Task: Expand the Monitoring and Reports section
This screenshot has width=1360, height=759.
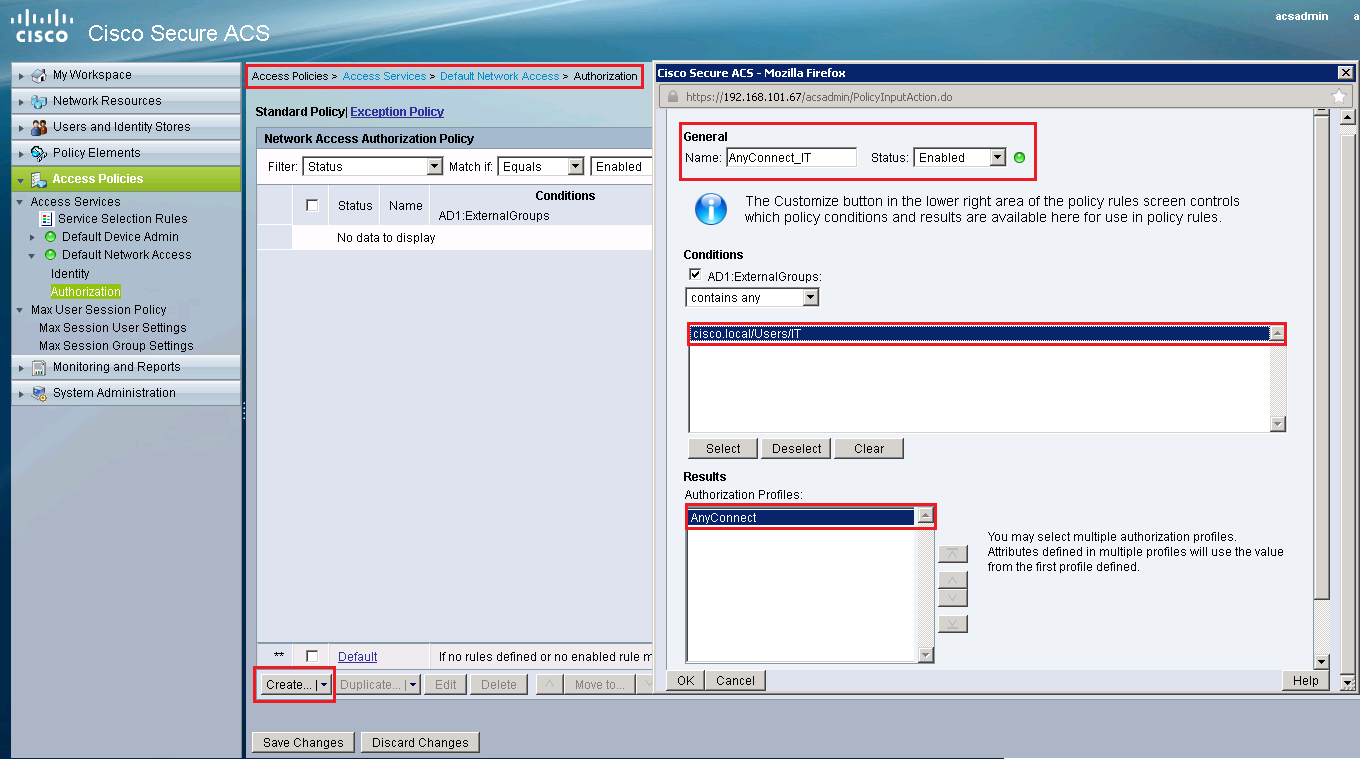Action: pyautogui.click(x=21, y=367)
